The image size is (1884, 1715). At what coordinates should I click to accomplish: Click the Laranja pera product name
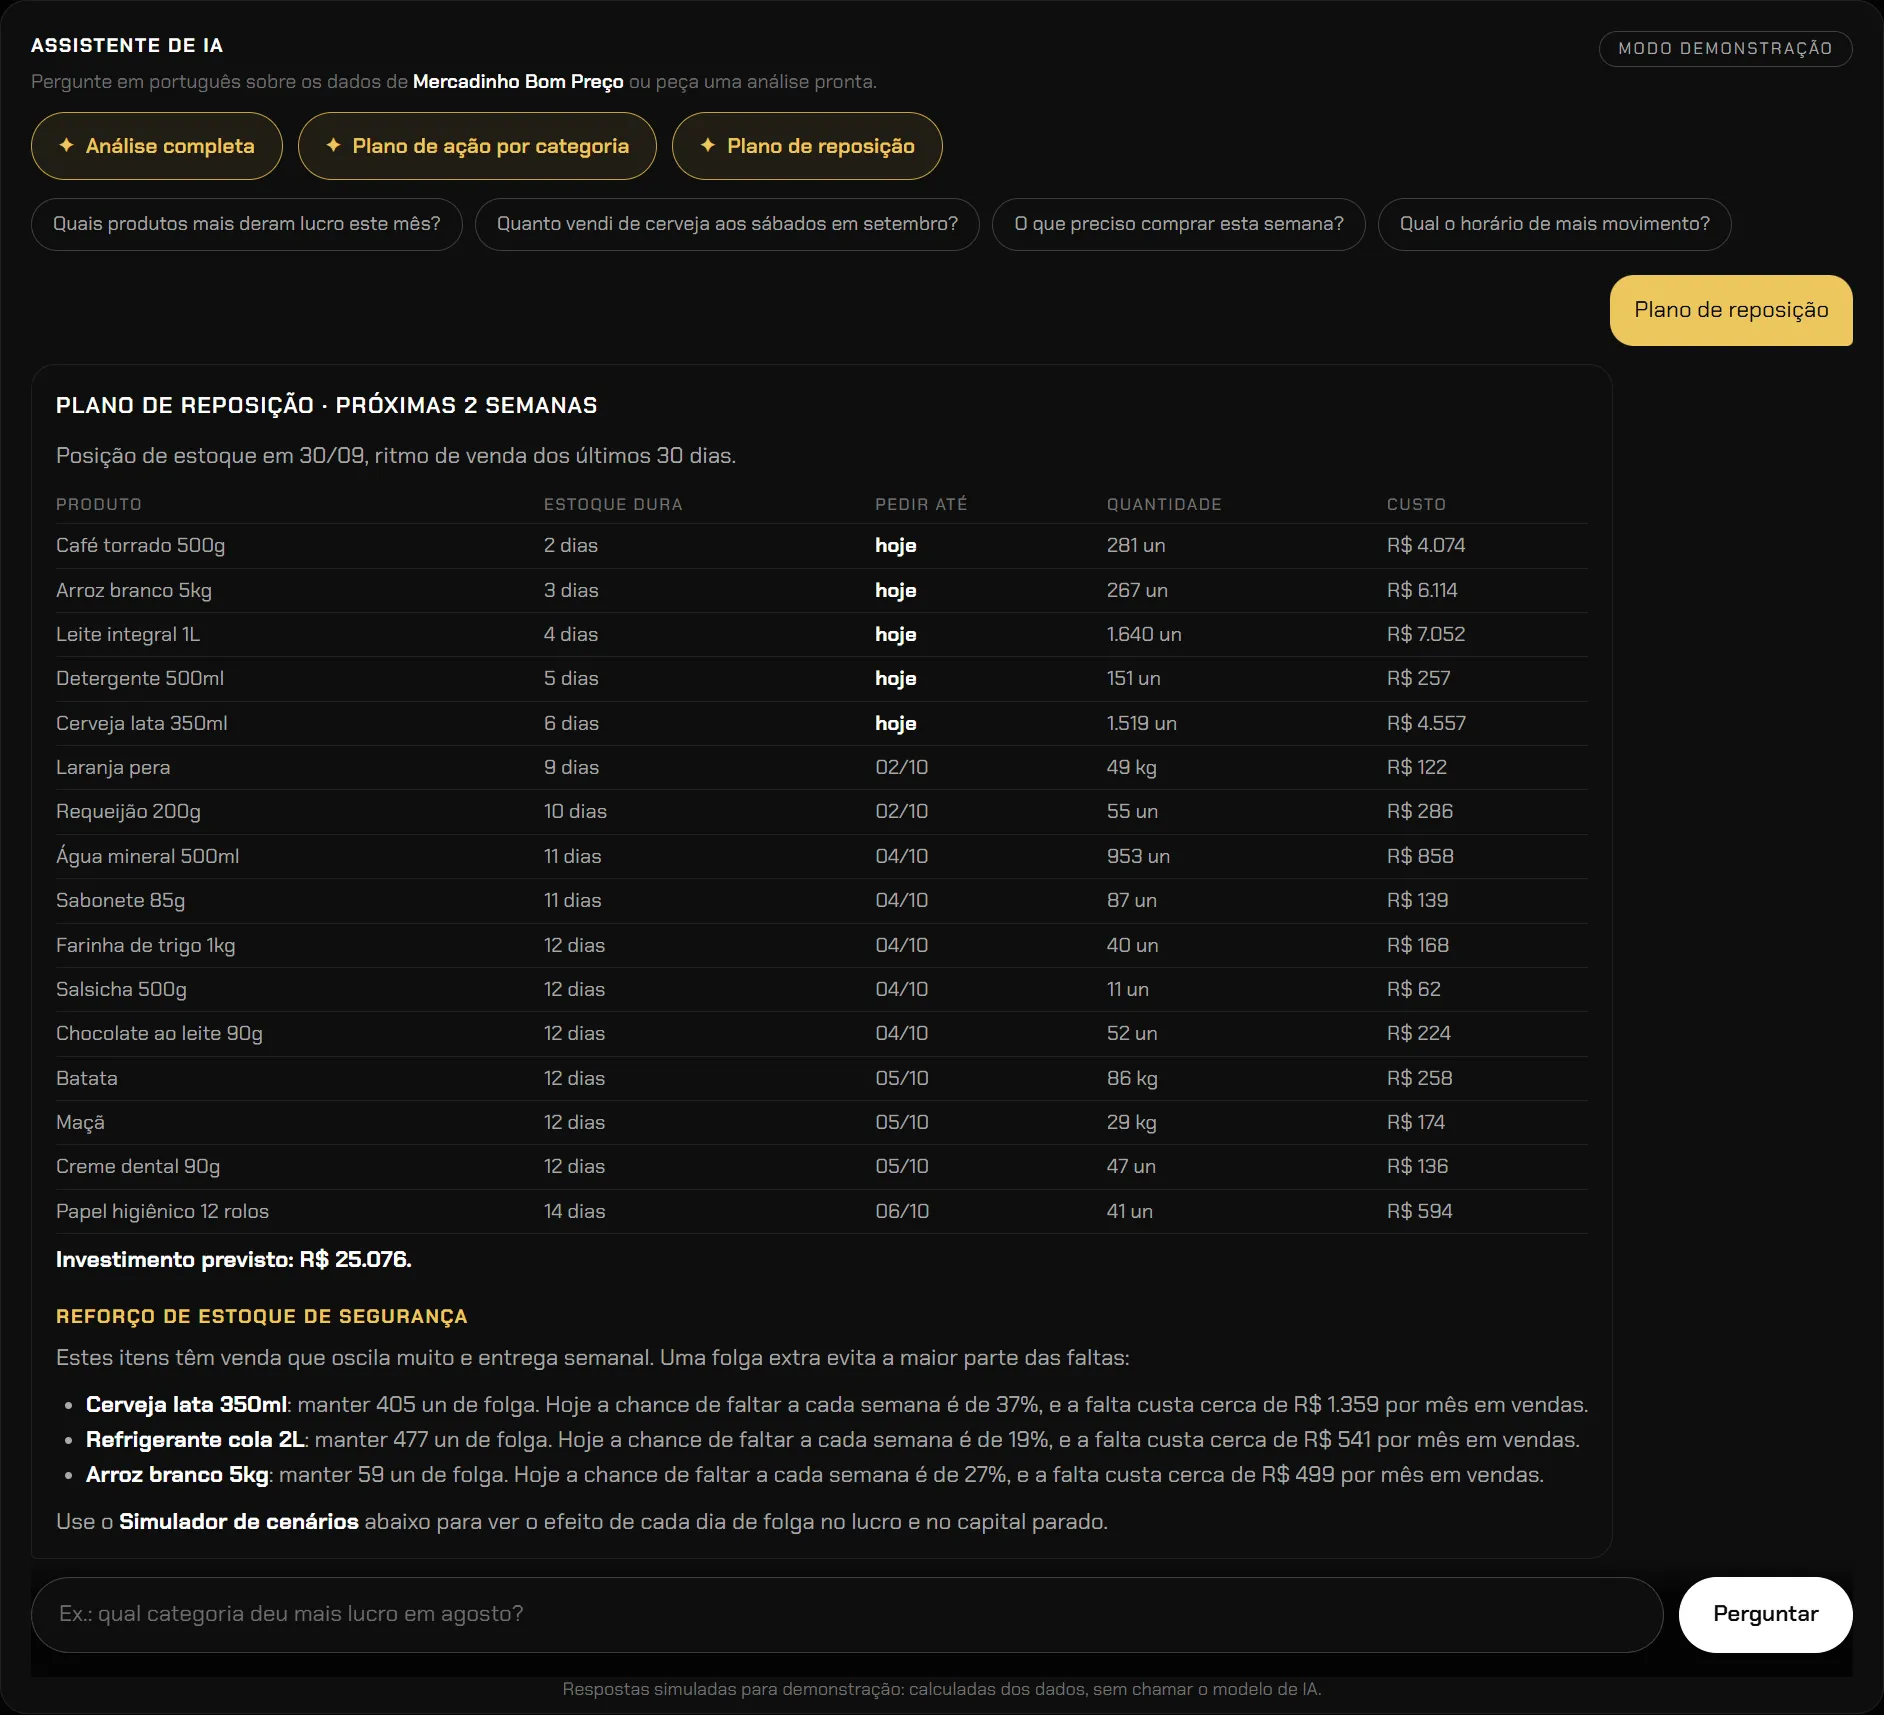[x=113, y=767]
